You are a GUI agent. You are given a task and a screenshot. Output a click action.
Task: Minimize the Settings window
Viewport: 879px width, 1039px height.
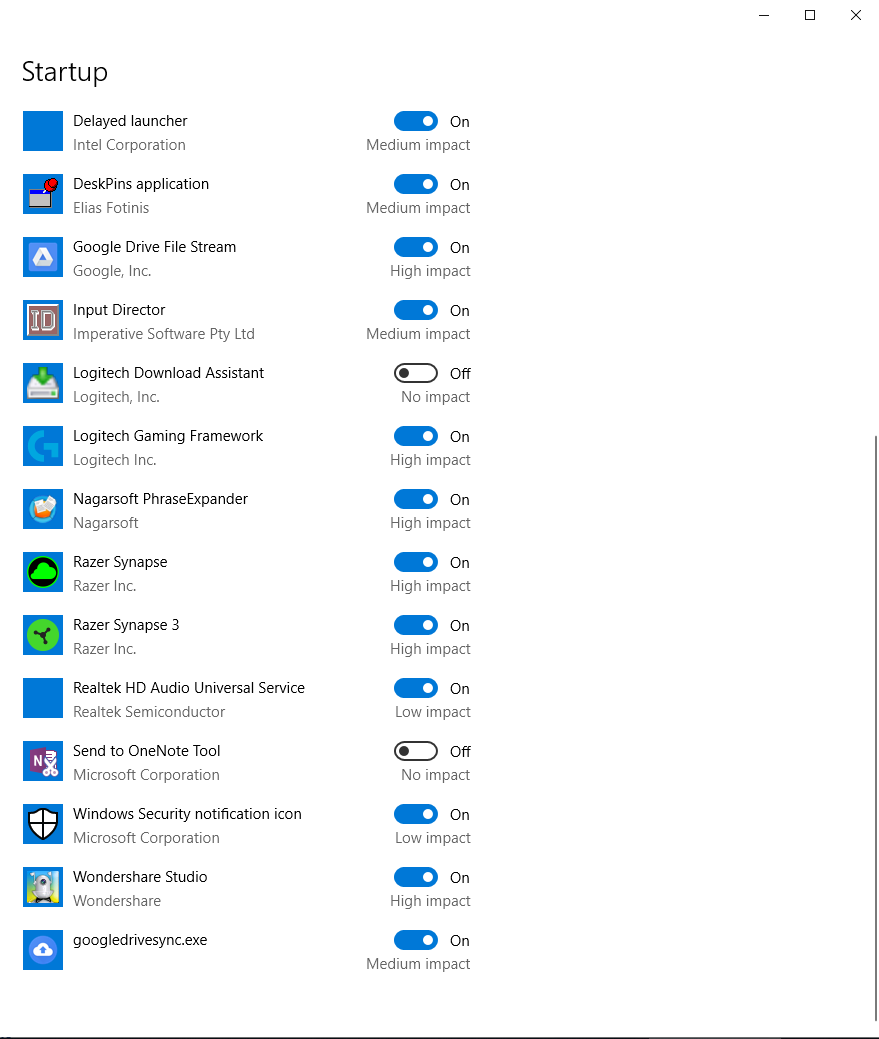point(764,15)
